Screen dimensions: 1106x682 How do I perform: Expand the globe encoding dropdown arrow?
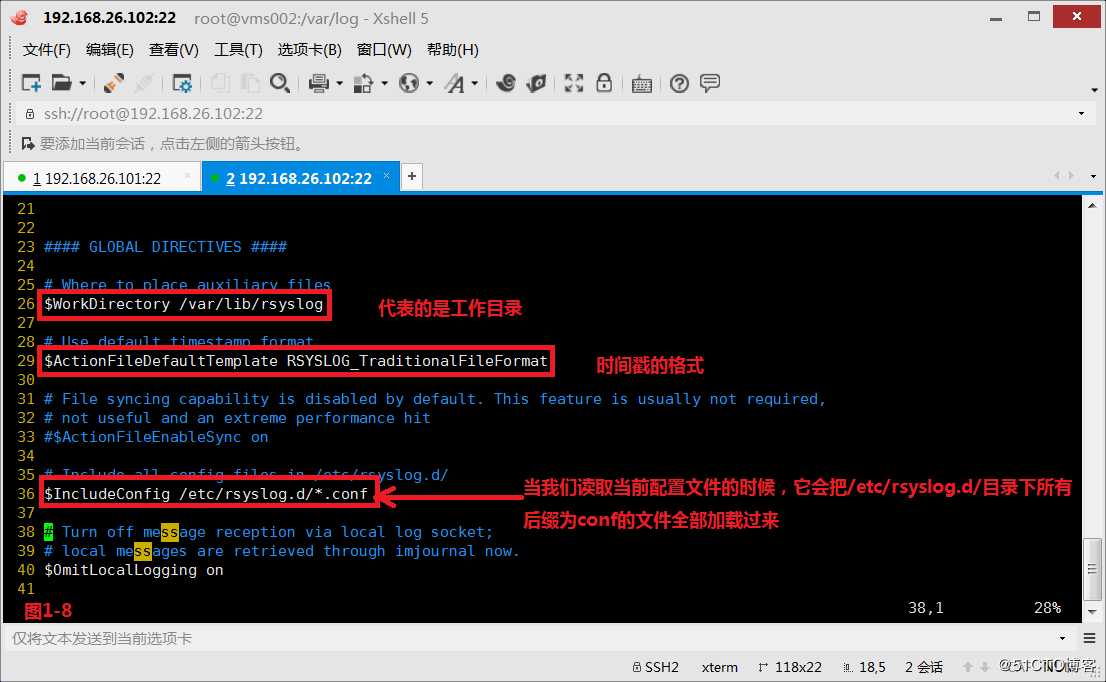[x=430, y=84]
